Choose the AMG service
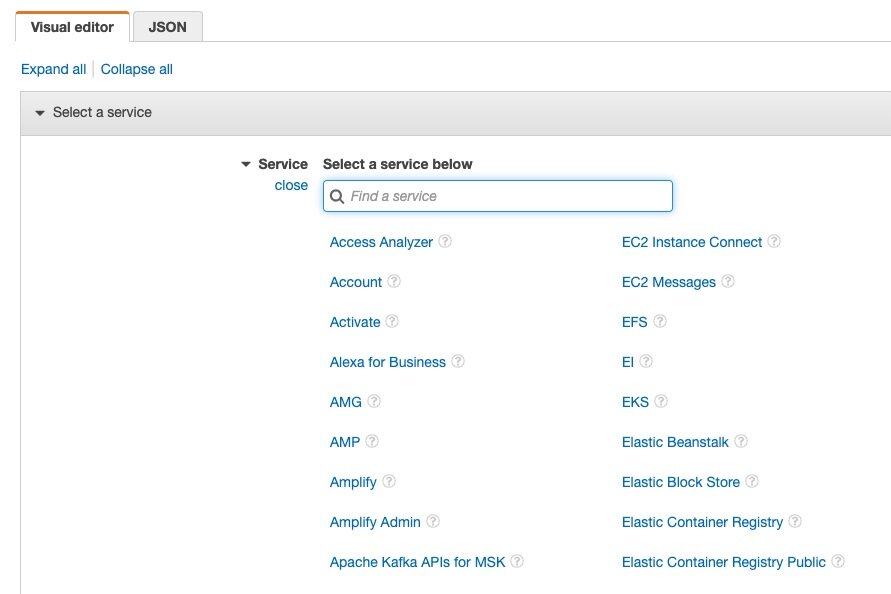The width and height of the screenshot is (891, 594). click(345, 402)
